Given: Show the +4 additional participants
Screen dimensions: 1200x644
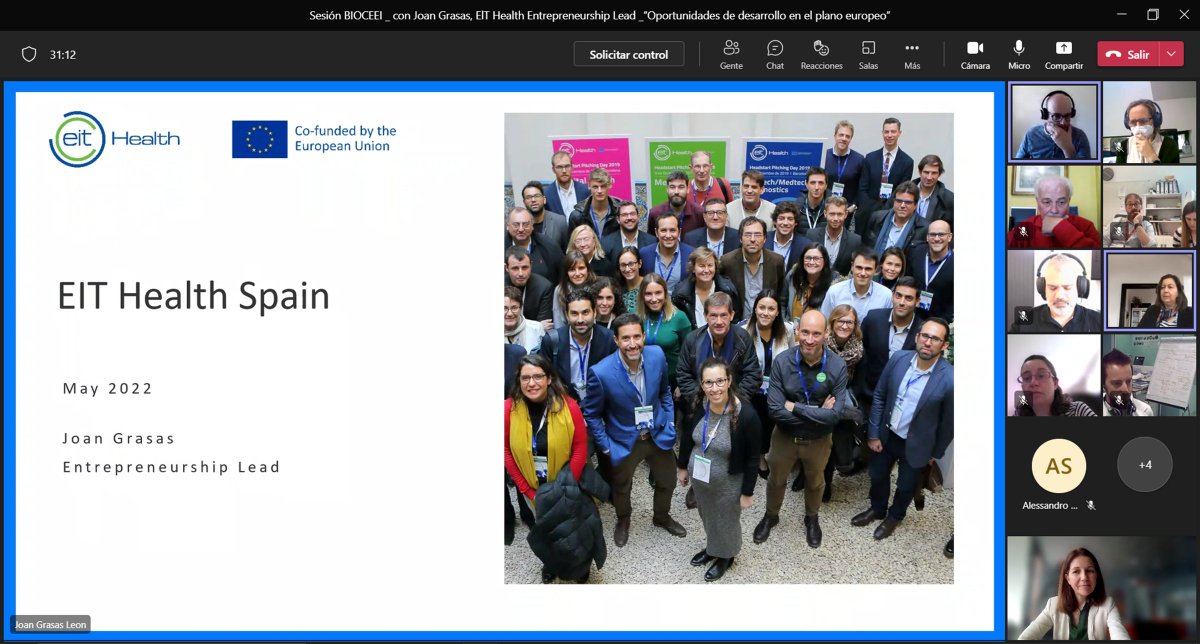Looking at the screenshot, I should click(x=1144, y=465).
